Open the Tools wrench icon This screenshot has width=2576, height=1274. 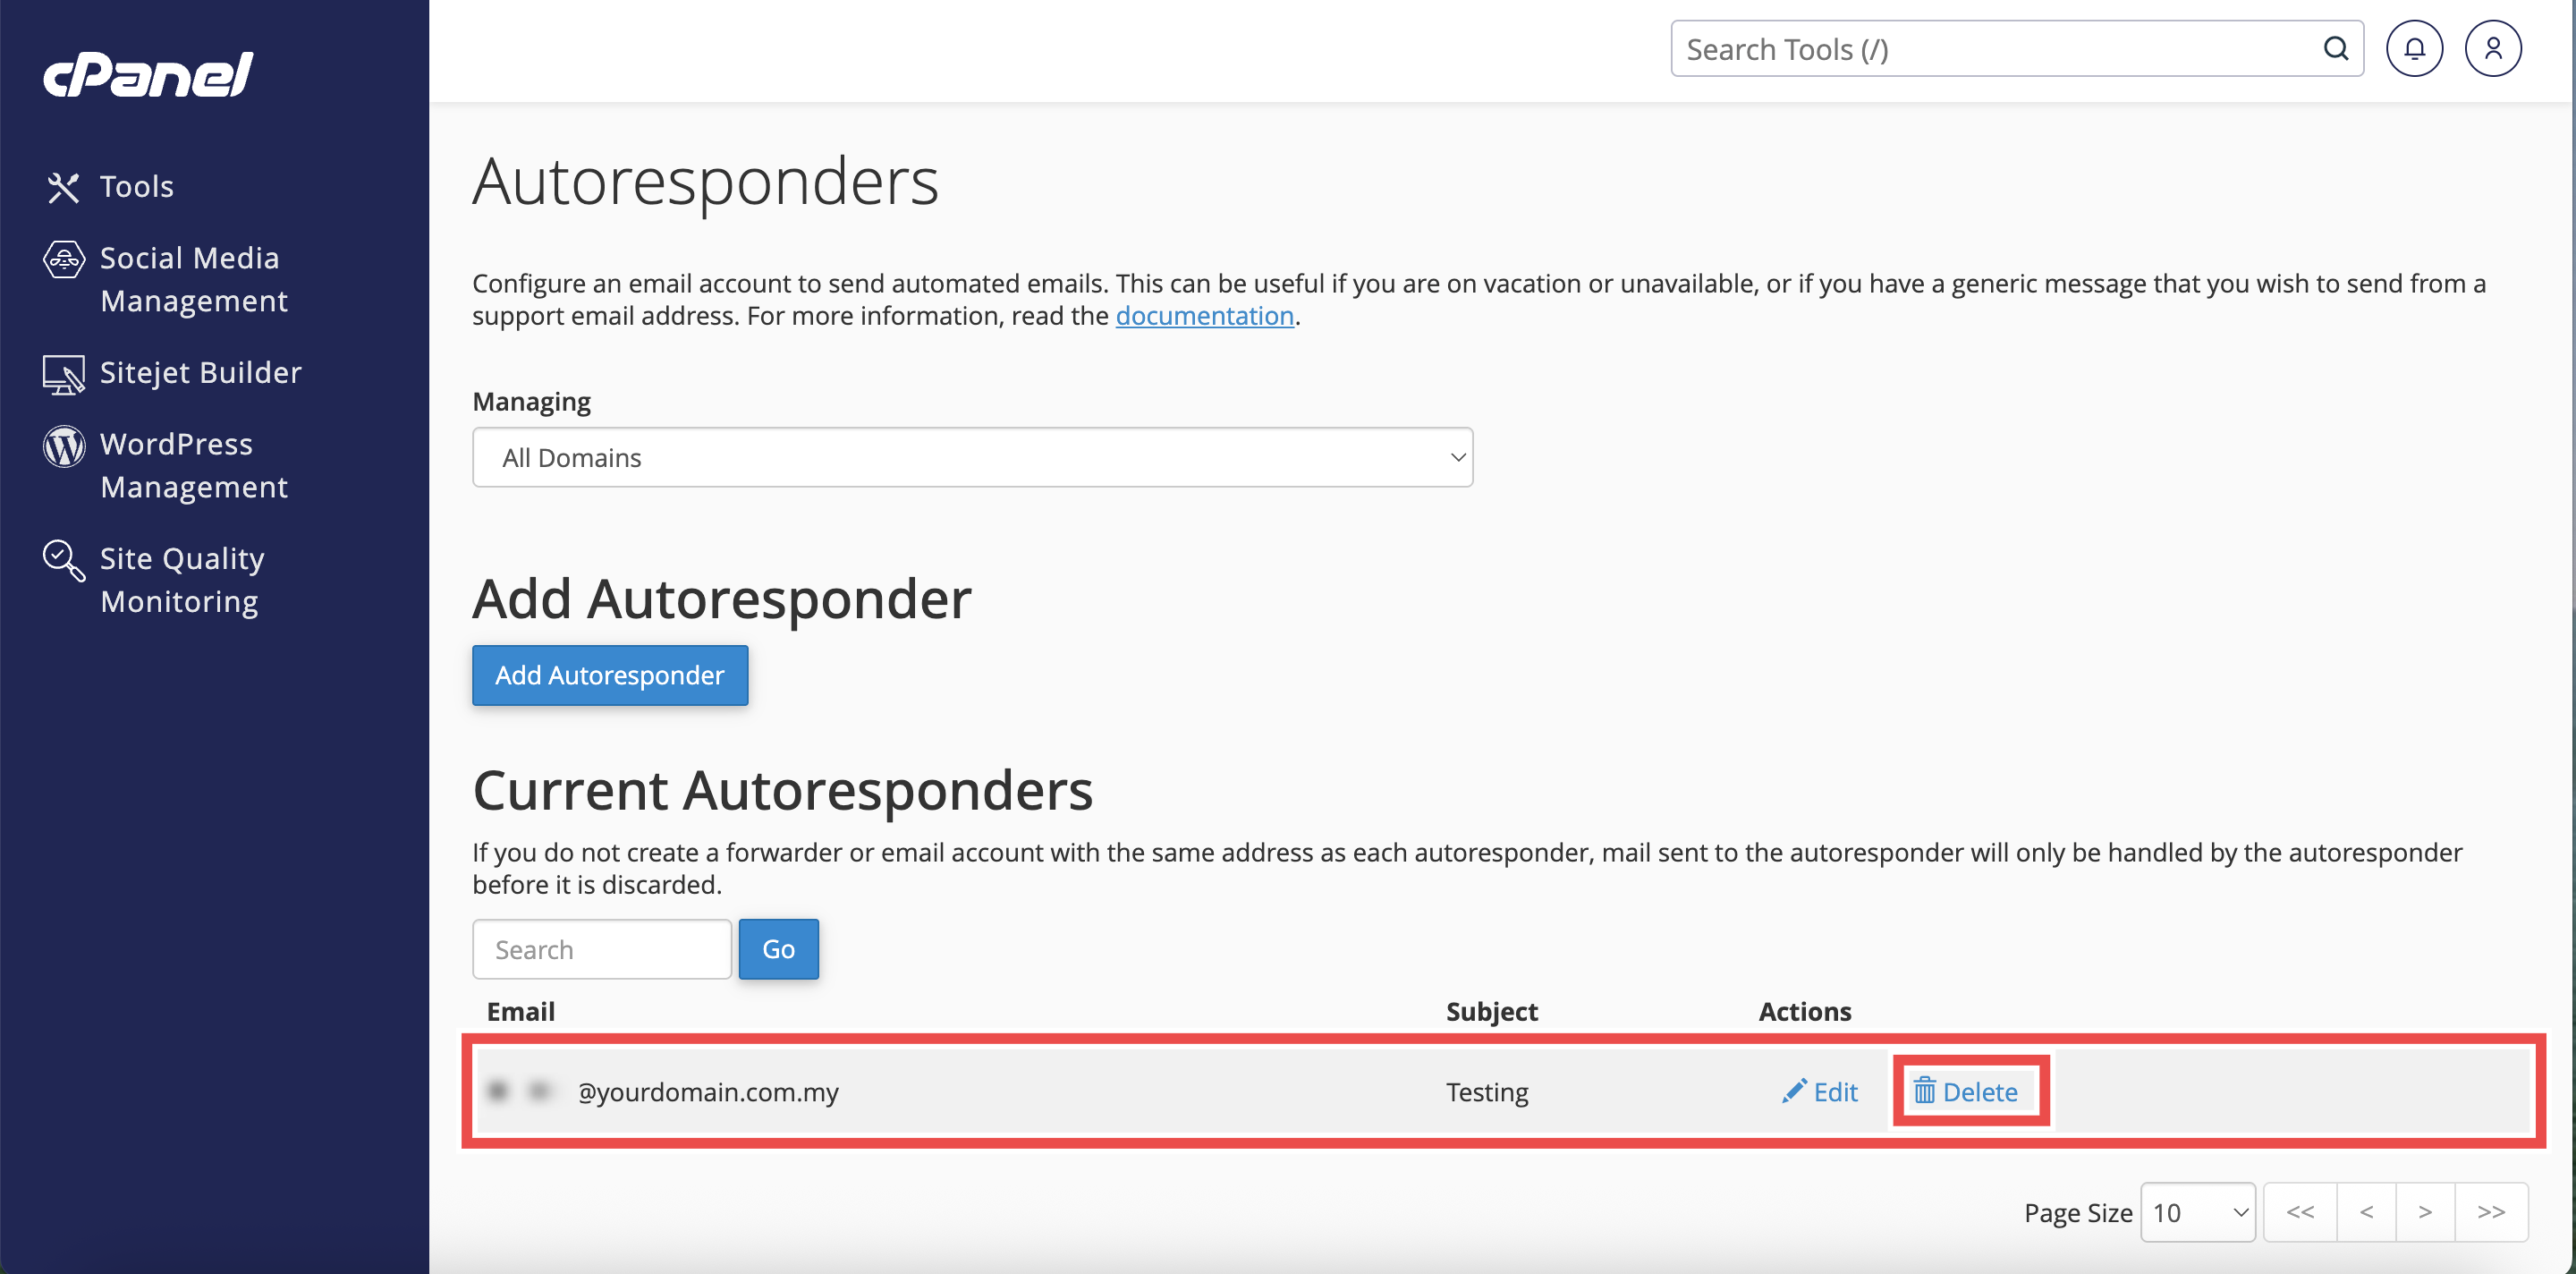tap(63, 187)
